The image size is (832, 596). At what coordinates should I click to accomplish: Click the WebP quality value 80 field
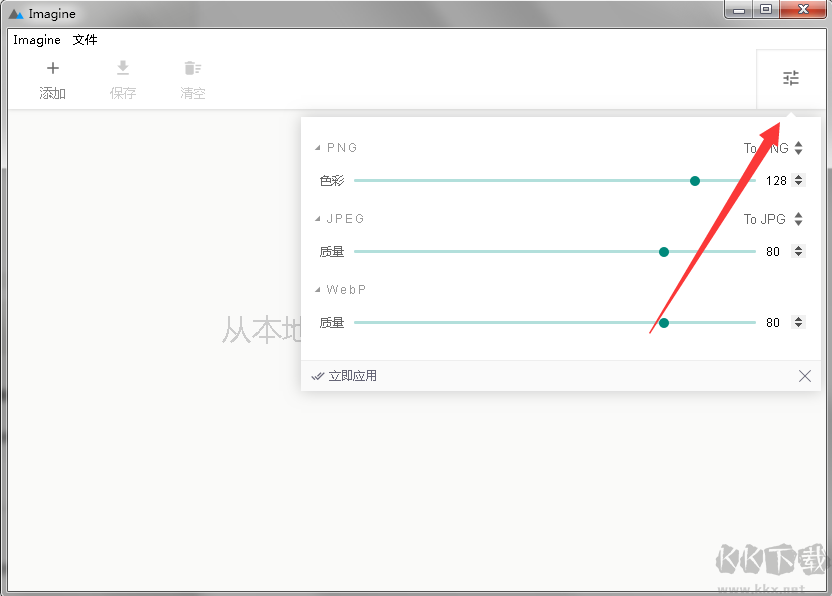pos(773,323)
